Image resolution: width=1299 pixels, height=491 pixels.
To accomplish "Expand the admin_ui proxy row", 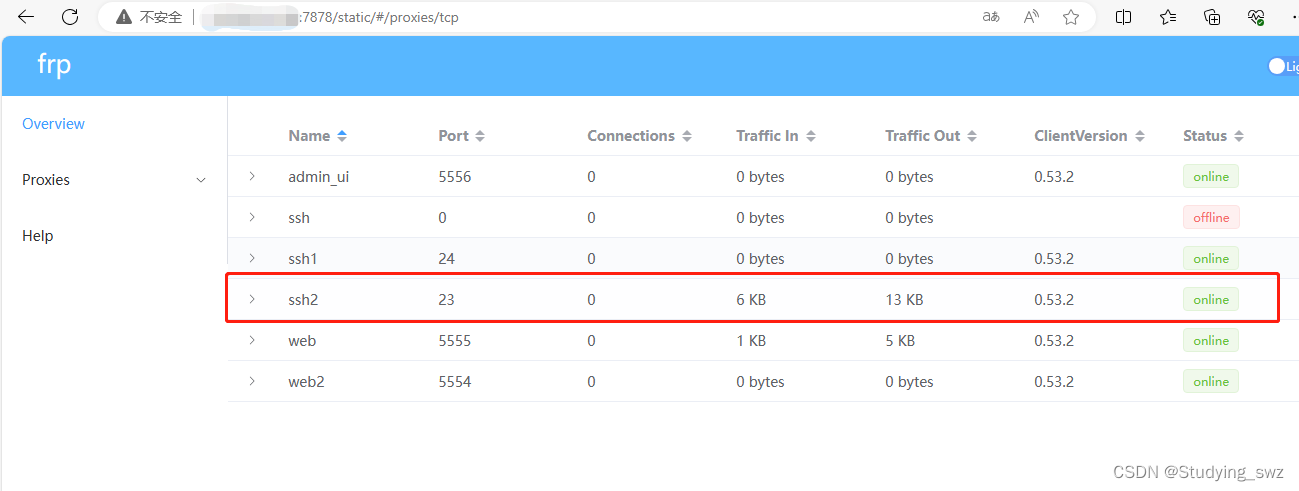I will pyautogui.click(x=252, y=176).
